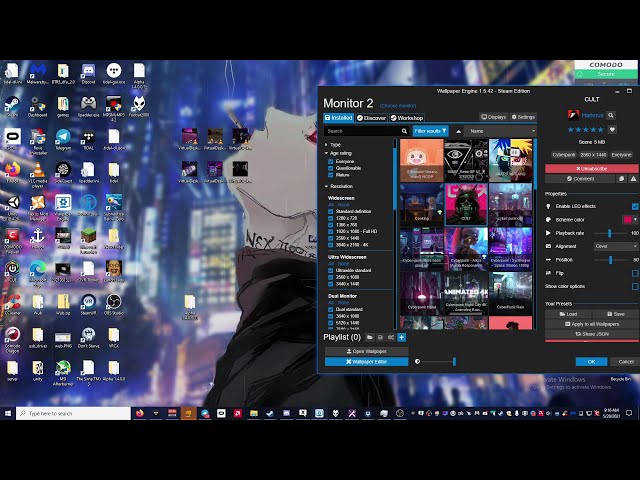Open MSI Afterburner desktop shortcut

[x=63, y=373]
